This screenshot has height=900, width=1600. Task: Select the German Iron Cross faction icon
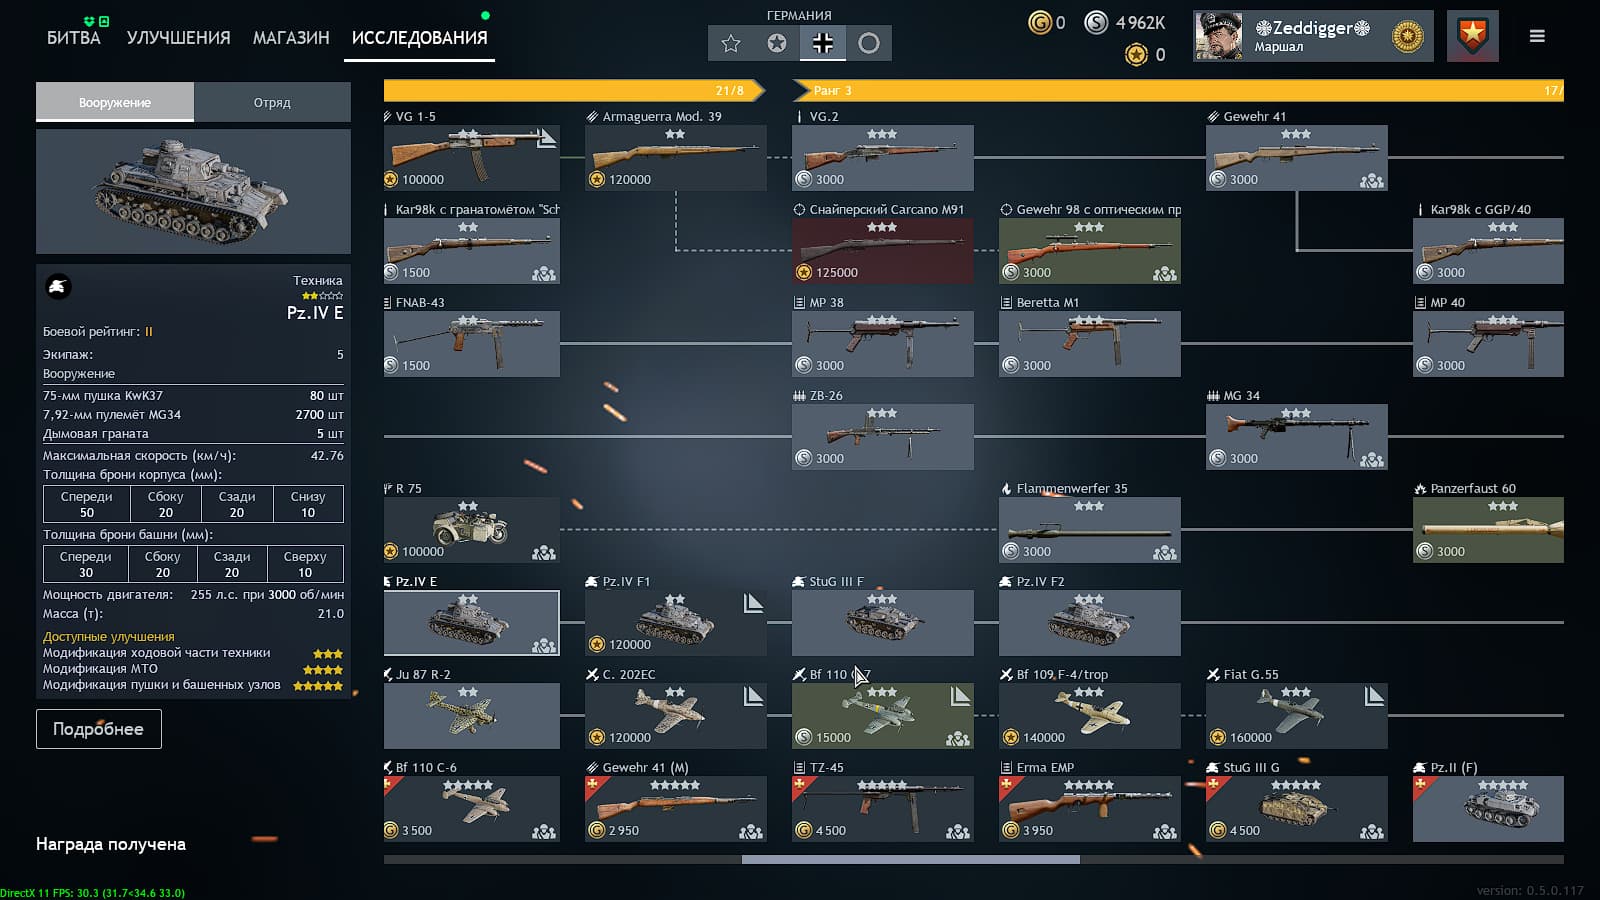point(823,43)
